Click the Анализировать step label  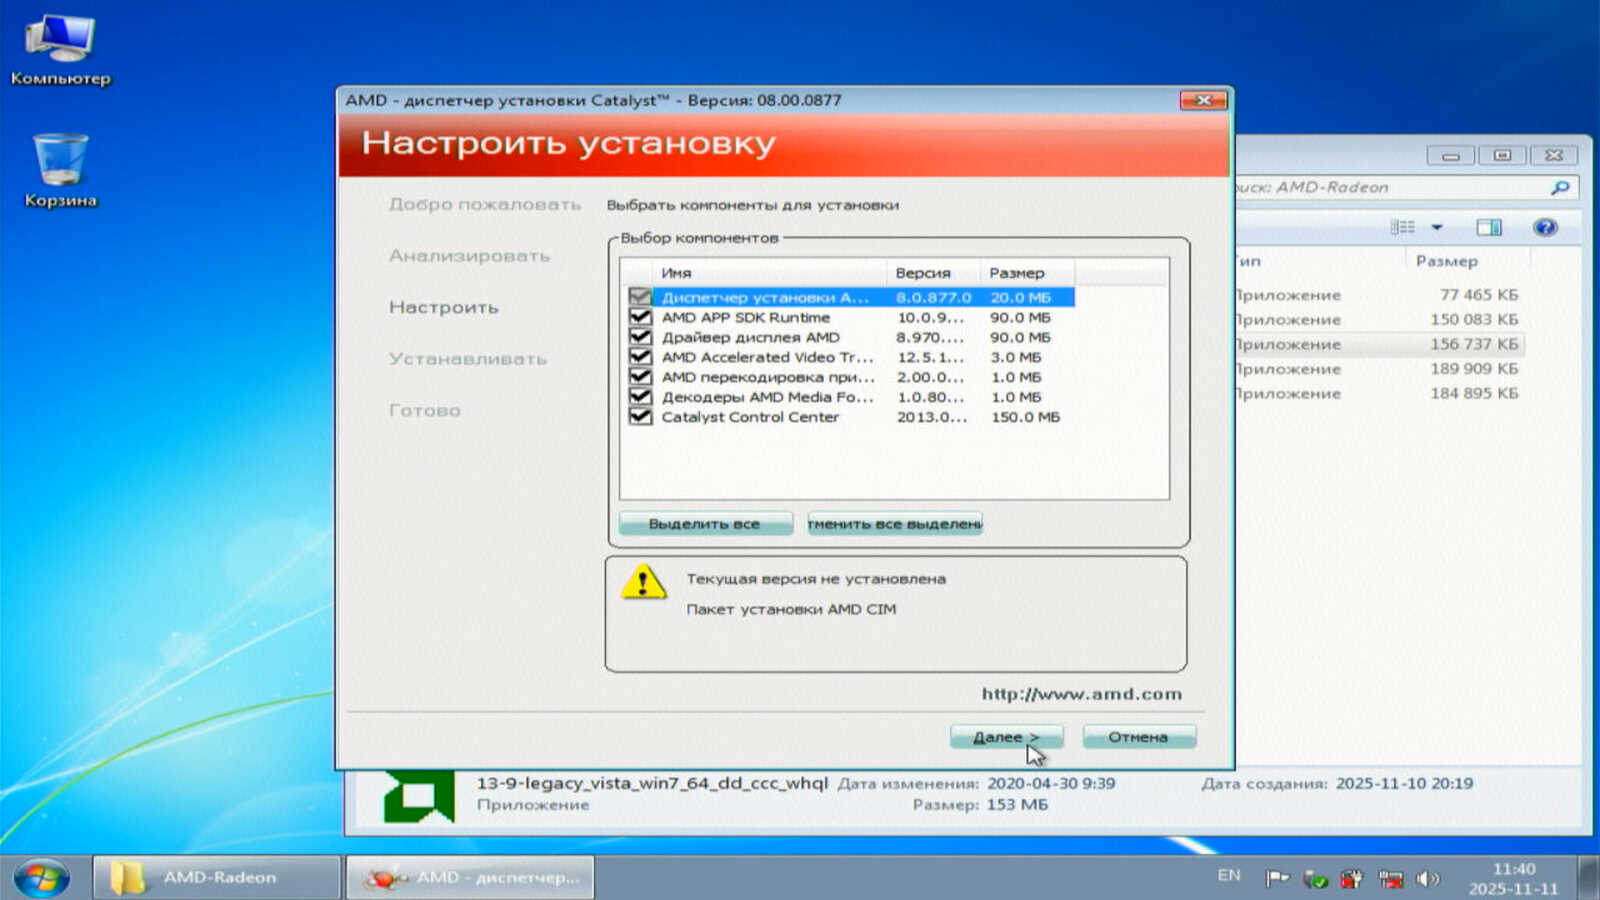tap(469, 256)
